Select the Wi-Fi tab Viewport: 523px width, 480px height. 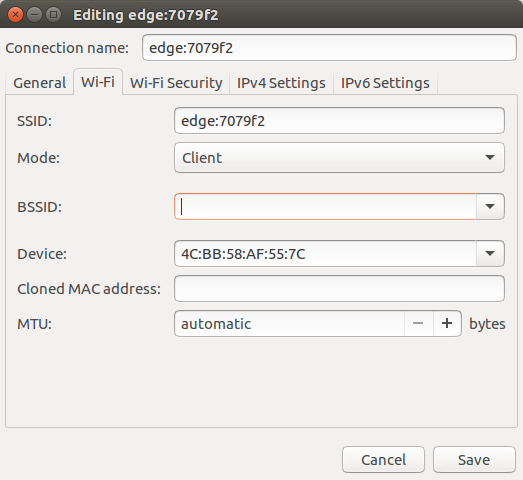(x=98, y=82)
